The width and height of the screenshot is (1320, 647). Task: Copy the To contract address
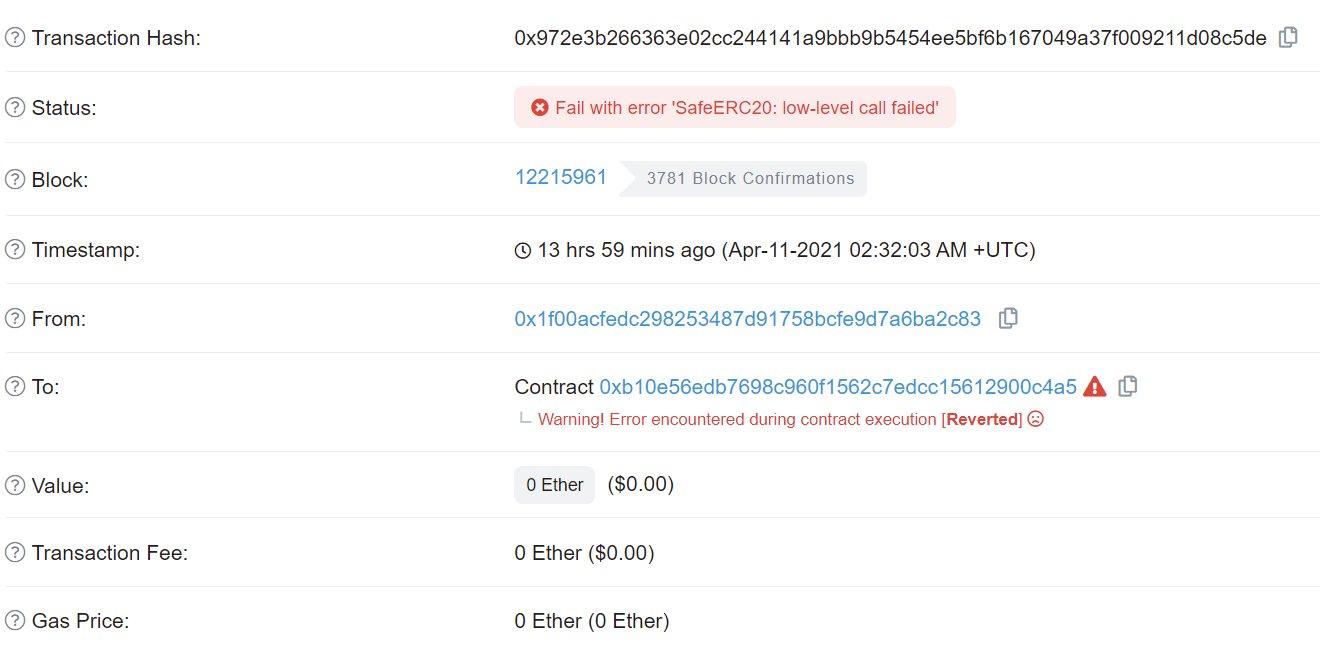1127,386
